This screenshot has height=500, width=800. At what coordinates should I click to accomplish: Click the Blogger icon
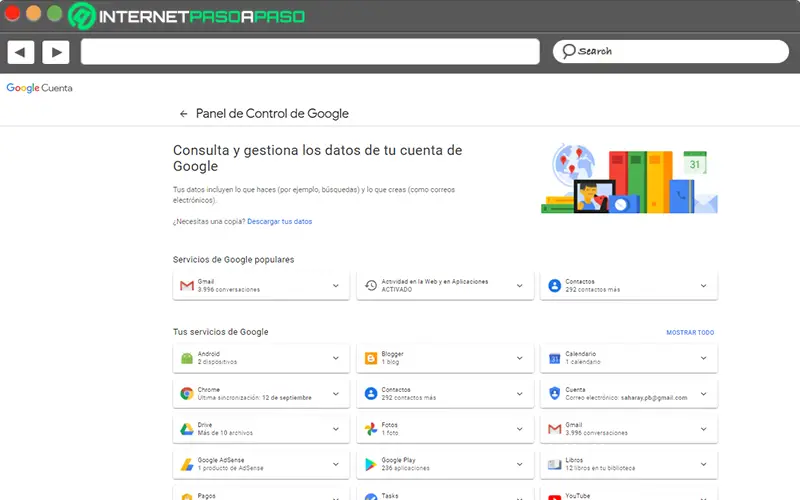(370, 358)
